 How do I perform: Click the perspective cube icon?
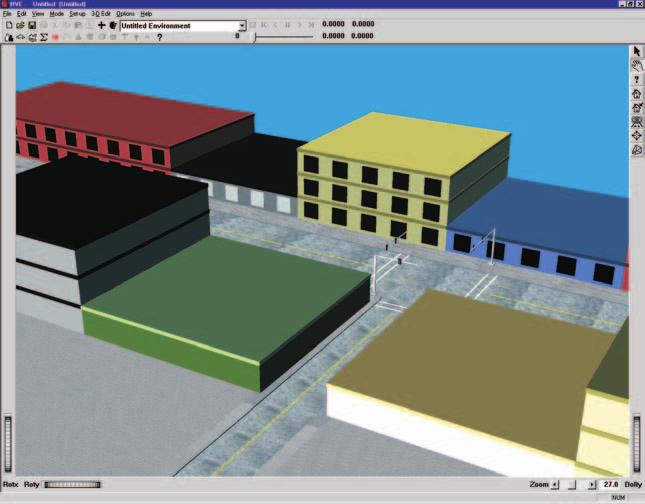(637, 150)
